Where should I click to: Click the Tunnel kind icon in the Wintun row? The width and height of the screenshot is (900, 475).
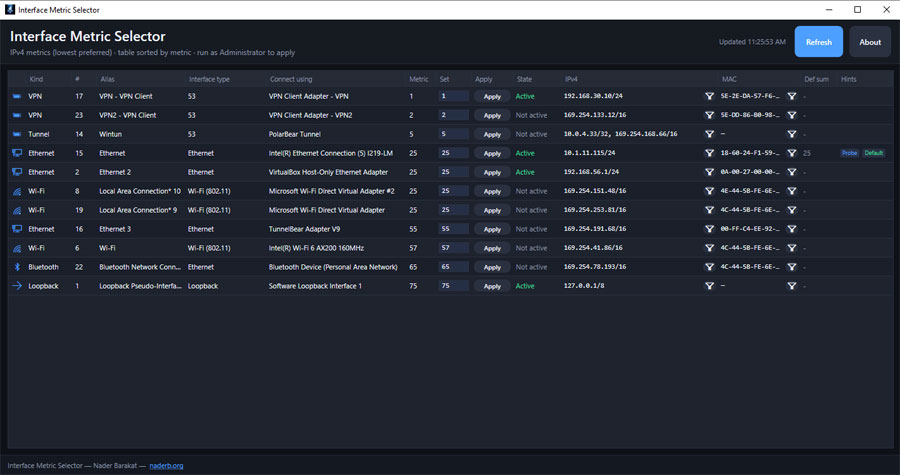pos(17,134)
